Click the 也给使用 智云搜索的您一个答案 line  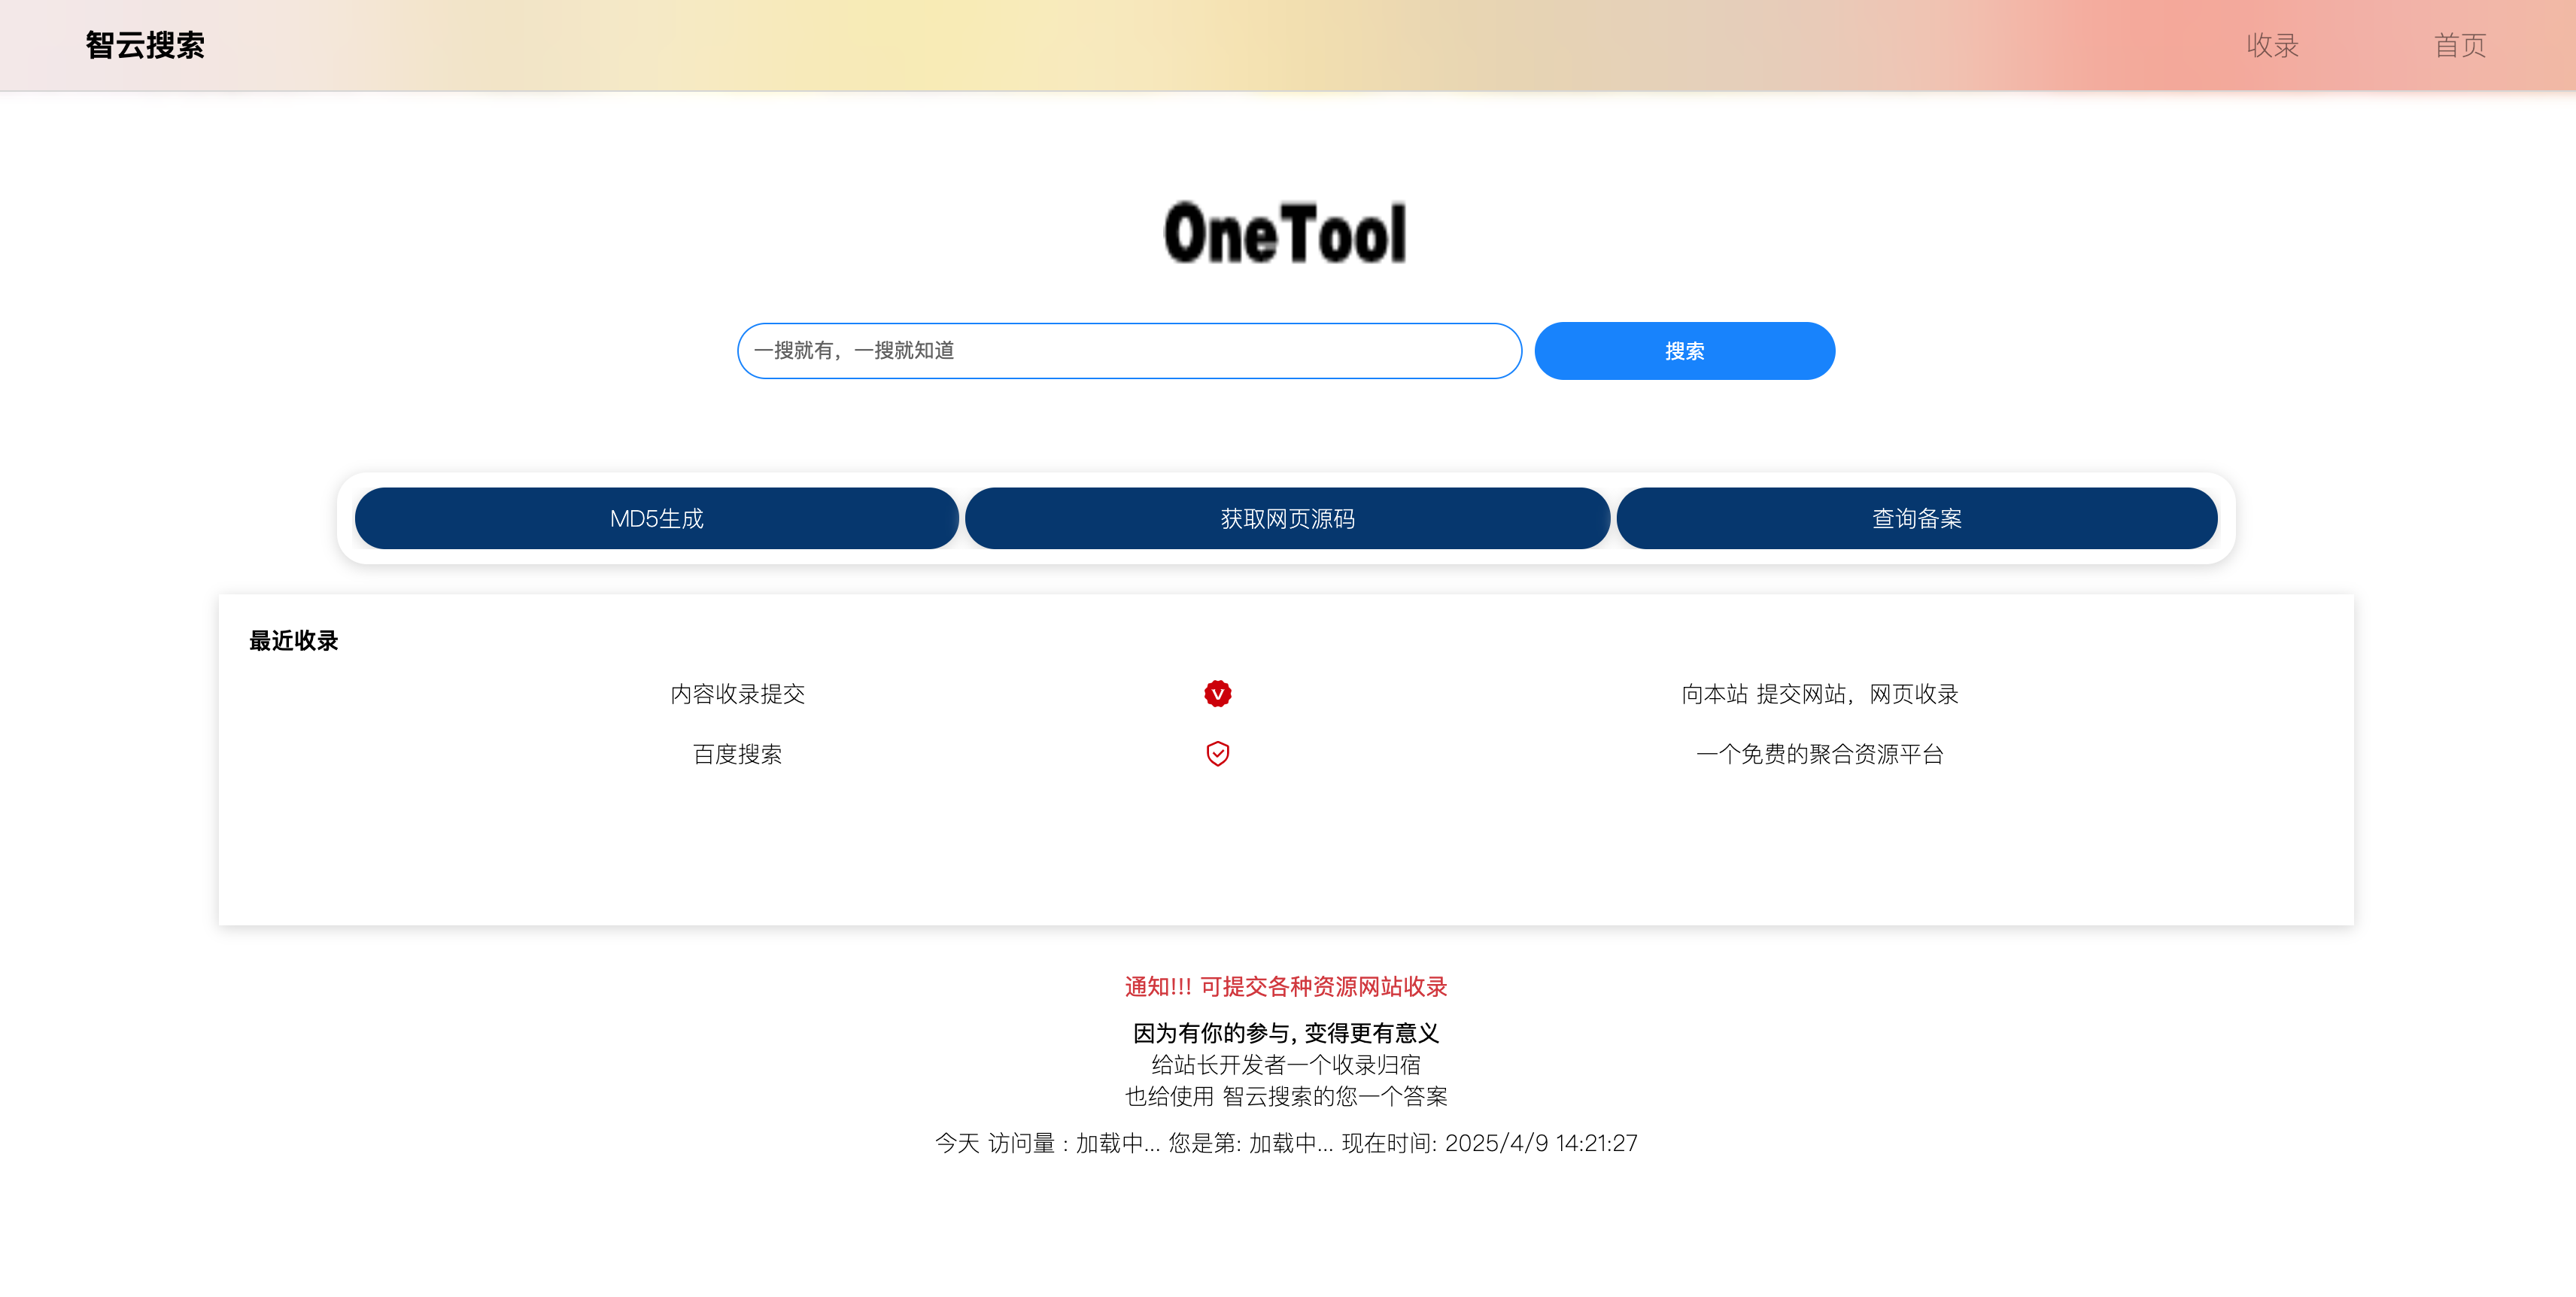point(1286,1096)
